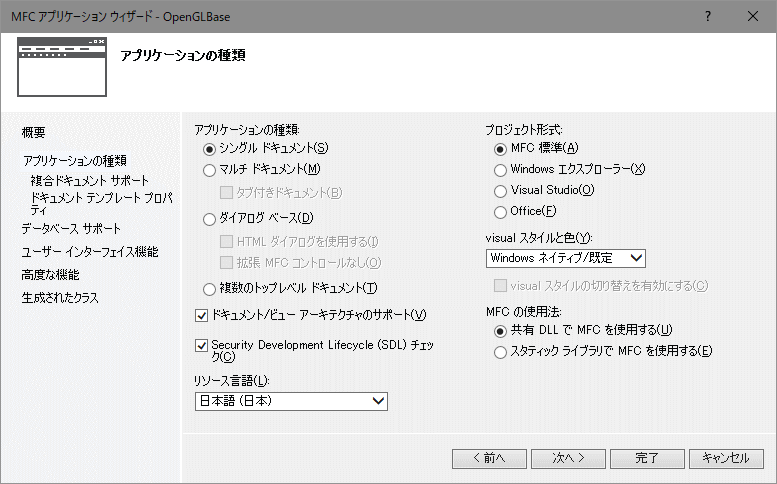Click the < 前へ button
Image resolution: width=777 pixels, height=484 pixels.
tap(489, 459)
